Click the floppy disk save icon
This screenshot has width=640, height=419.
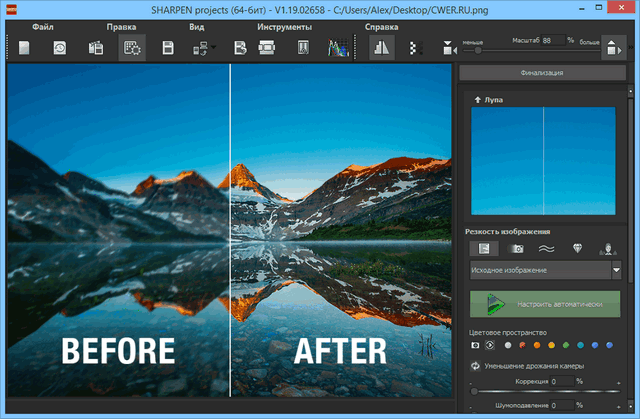click(x=168, y=47)
